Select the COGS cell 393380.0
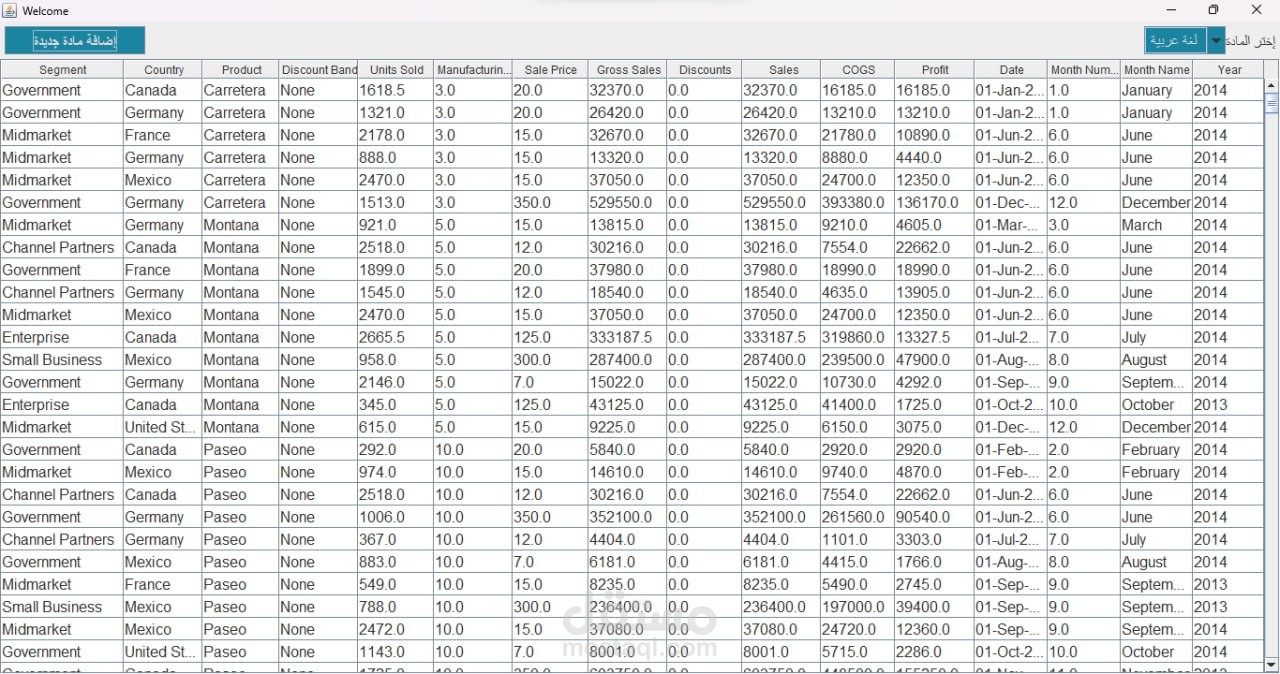 tap(858, 202)
